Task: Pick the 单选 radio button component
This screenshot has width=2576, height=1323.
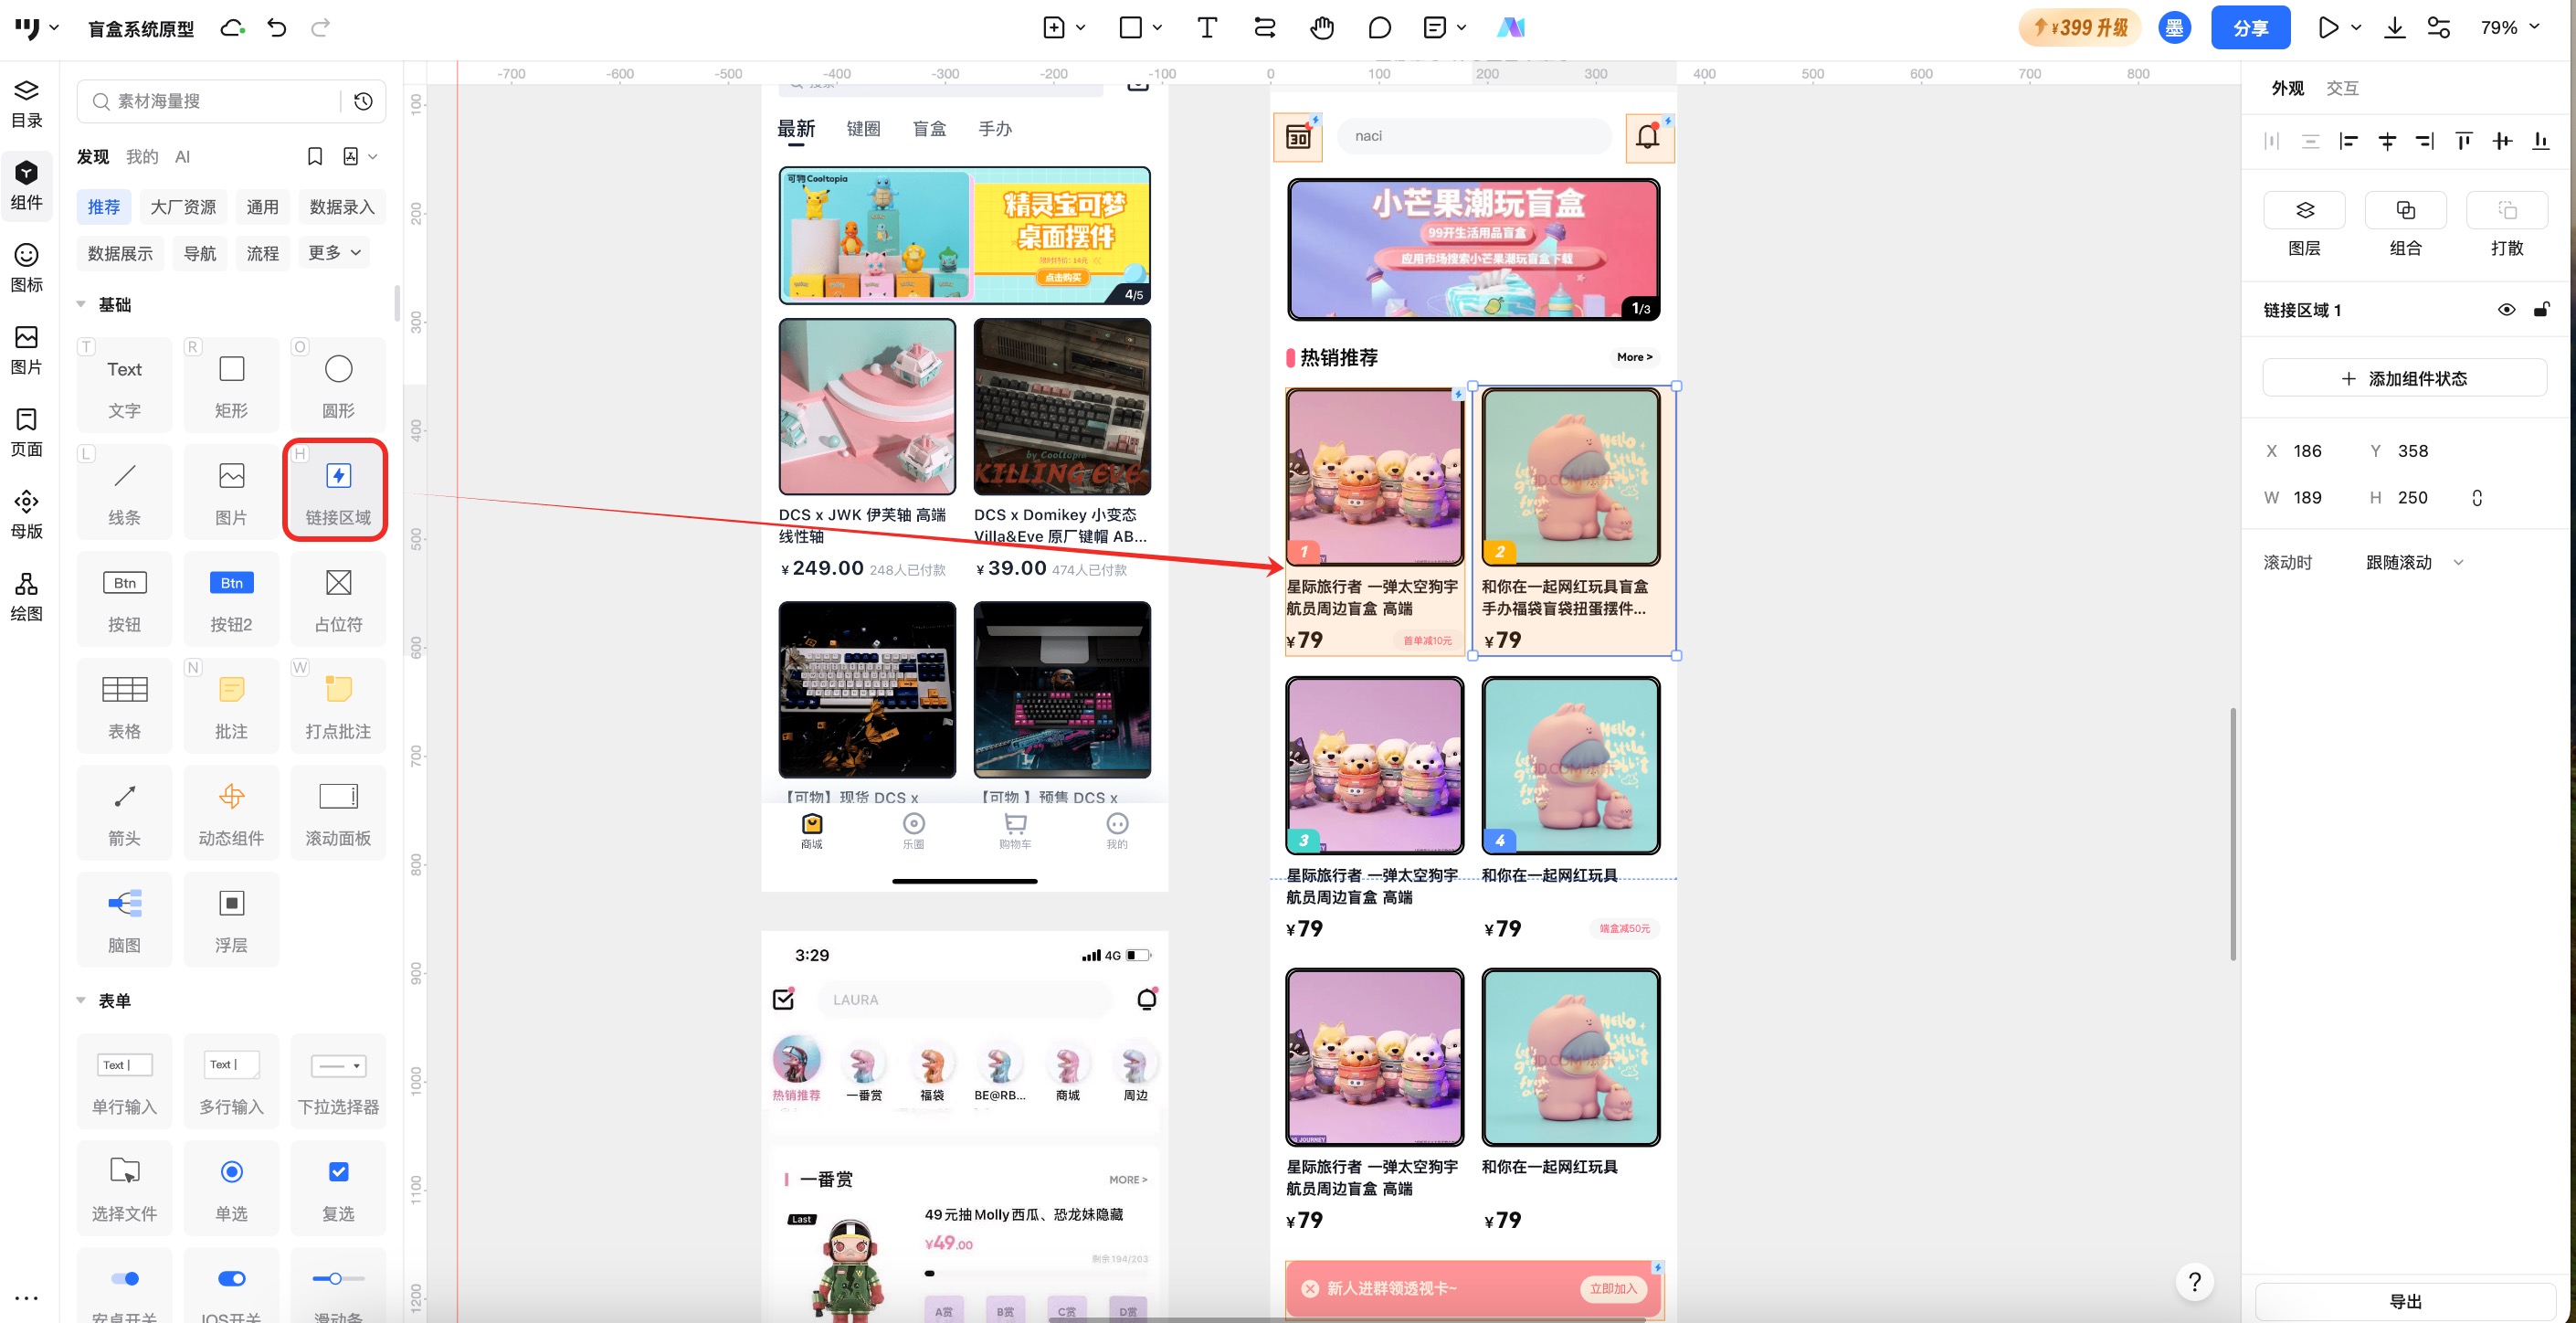Action: [x=231, y=1187]
